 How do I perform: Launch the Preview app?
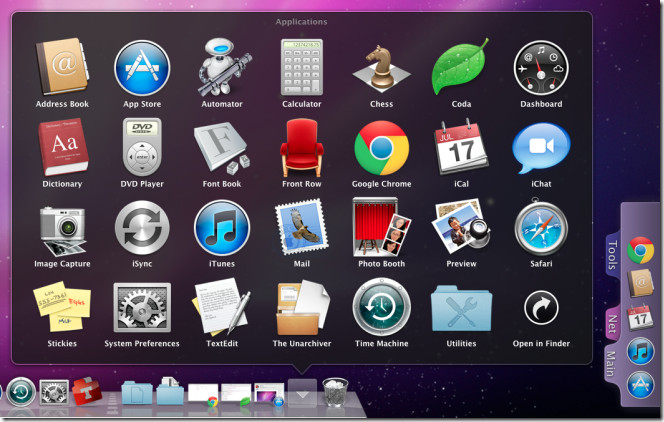(460, 228)
